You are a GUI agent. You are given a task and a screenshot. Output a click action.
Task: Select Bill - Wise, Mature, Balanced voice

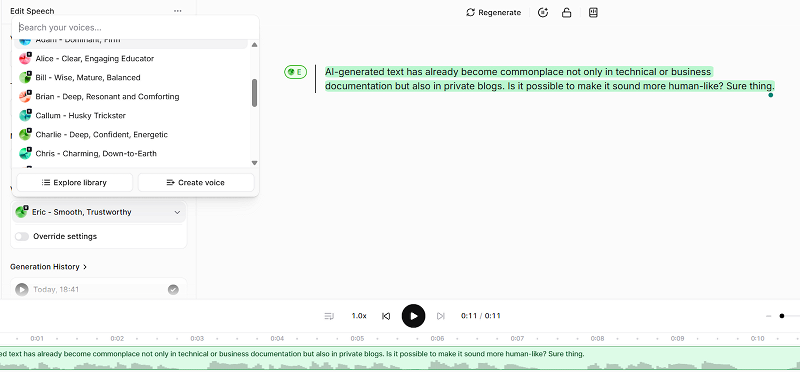131,78
